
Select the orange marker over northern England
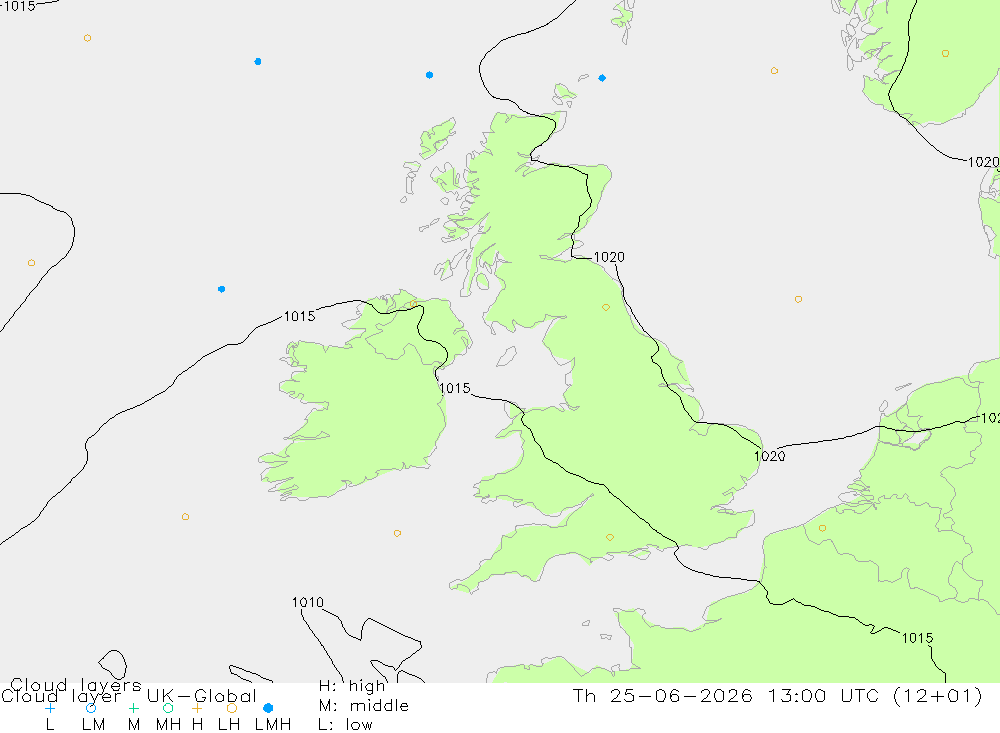point(606,307)
